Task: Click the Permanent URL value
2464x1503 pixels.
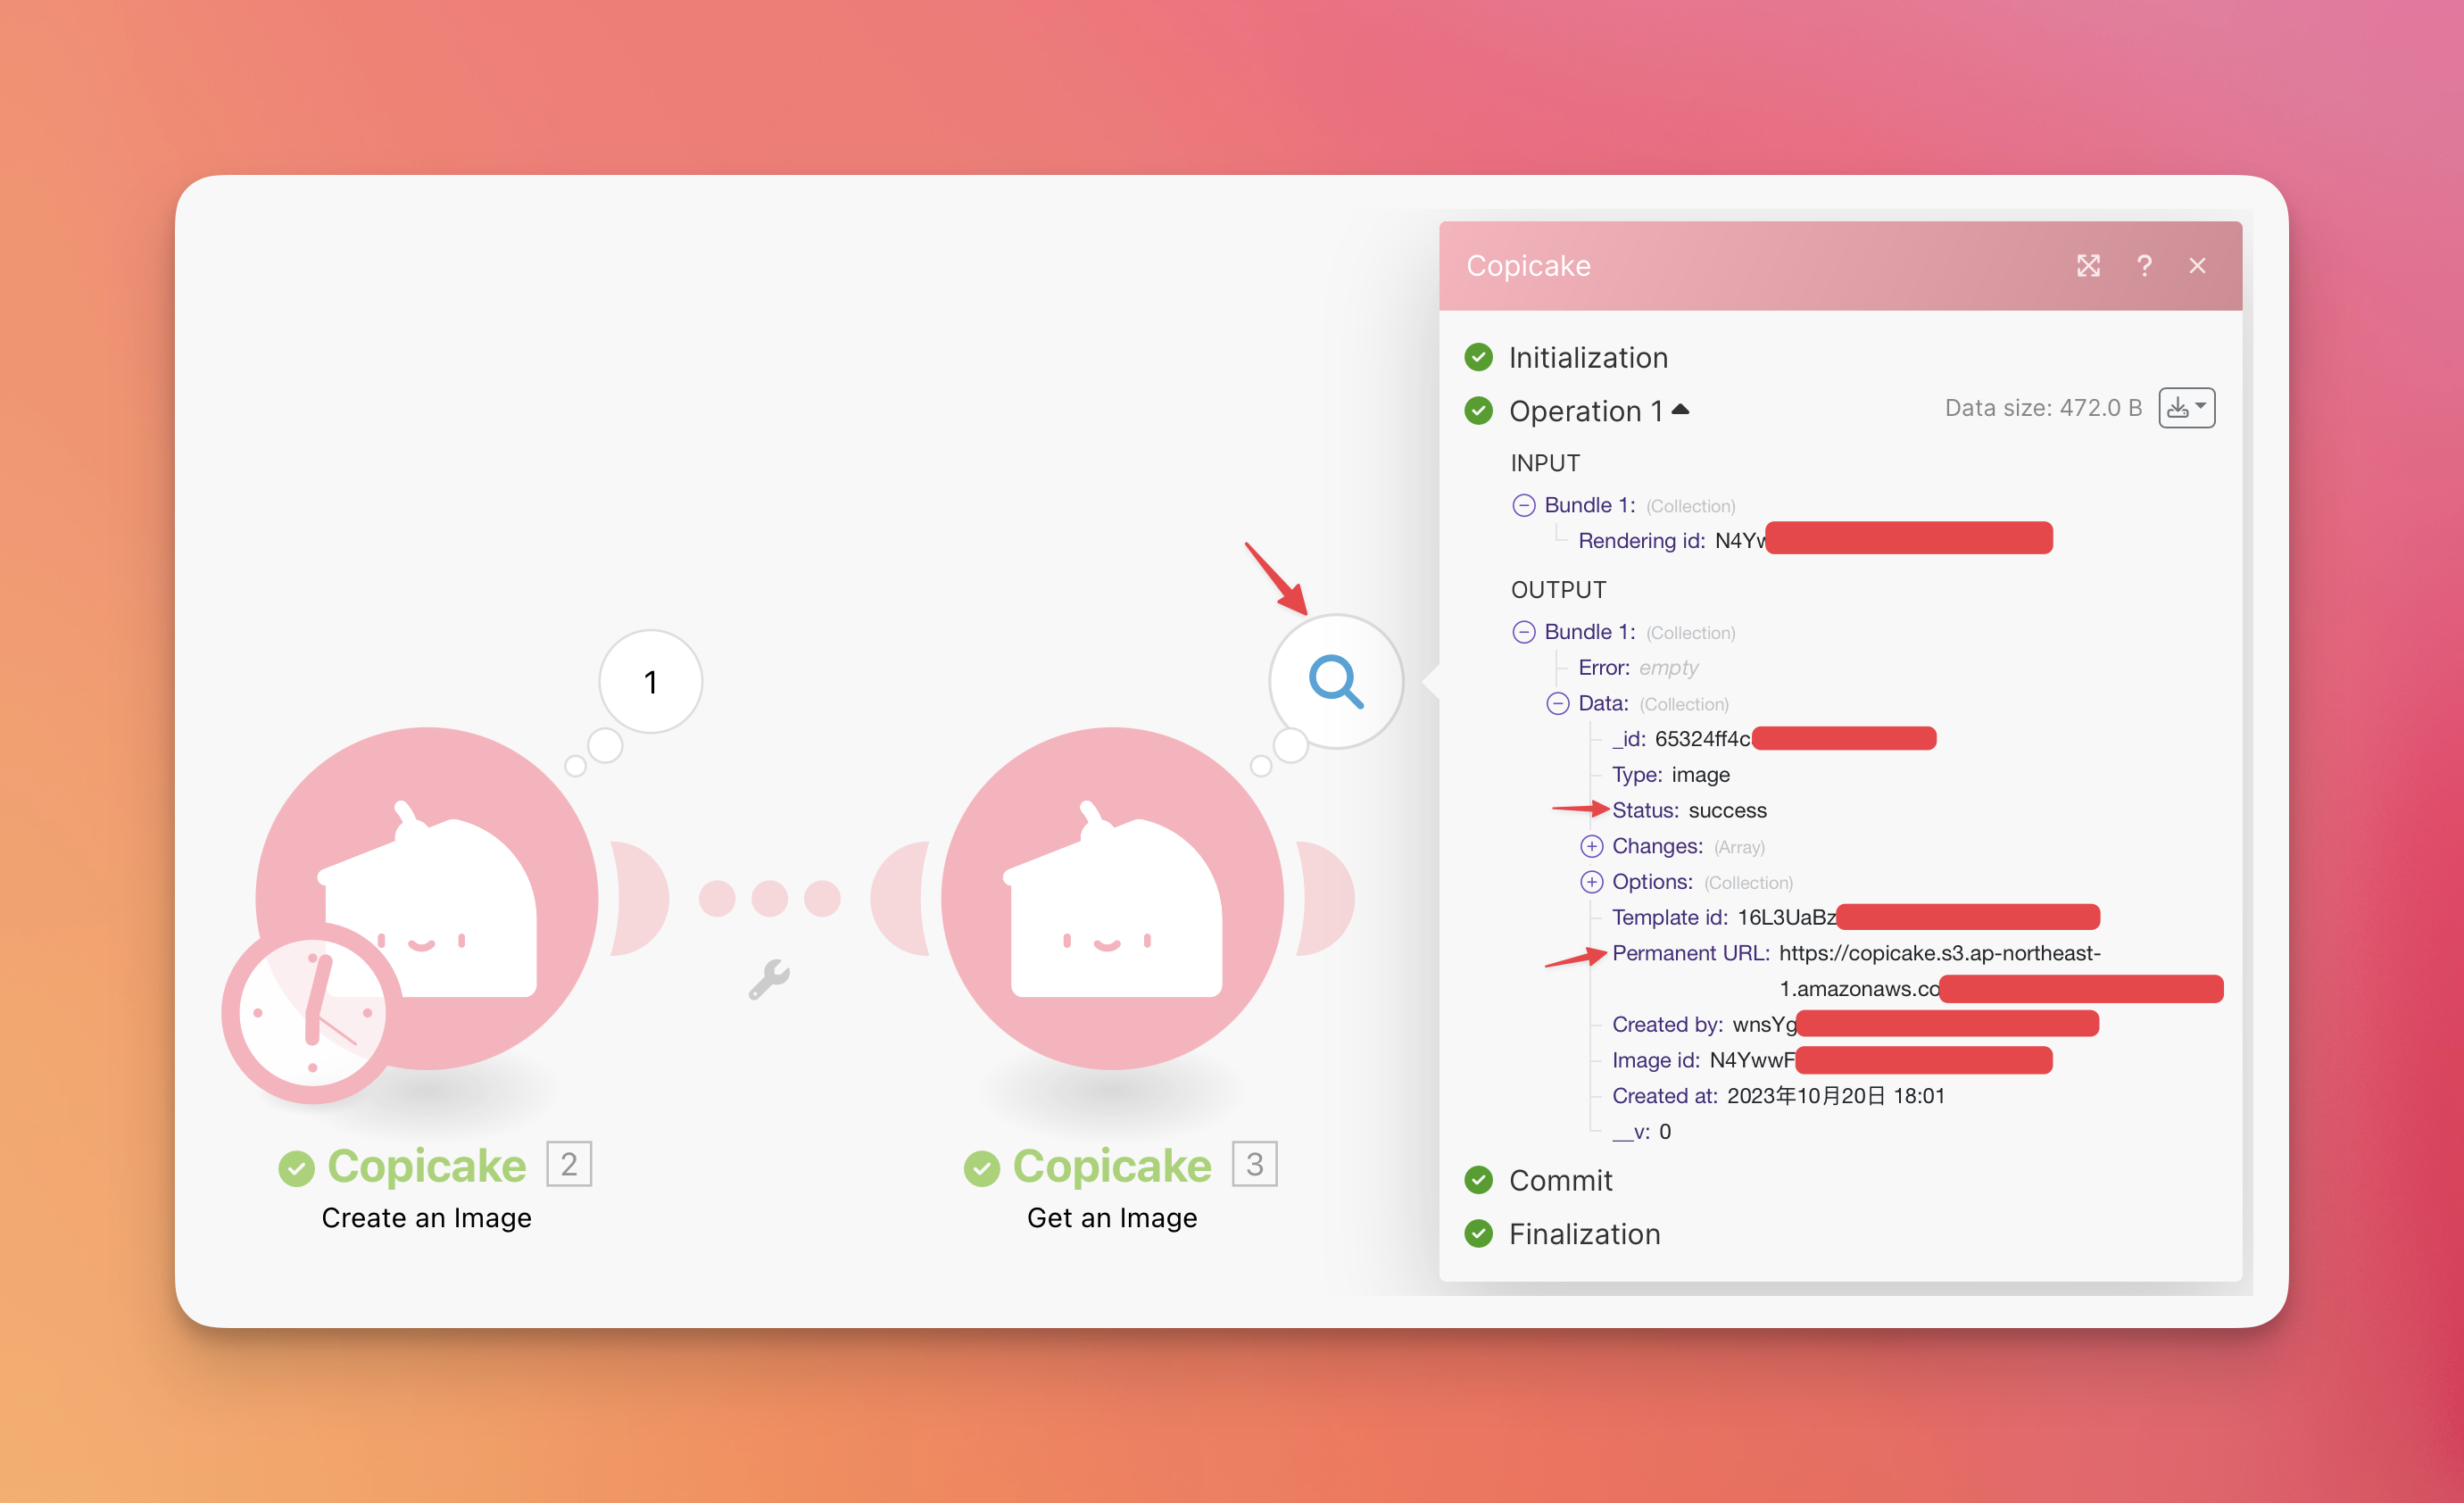Action: (x=2000, y=971)
